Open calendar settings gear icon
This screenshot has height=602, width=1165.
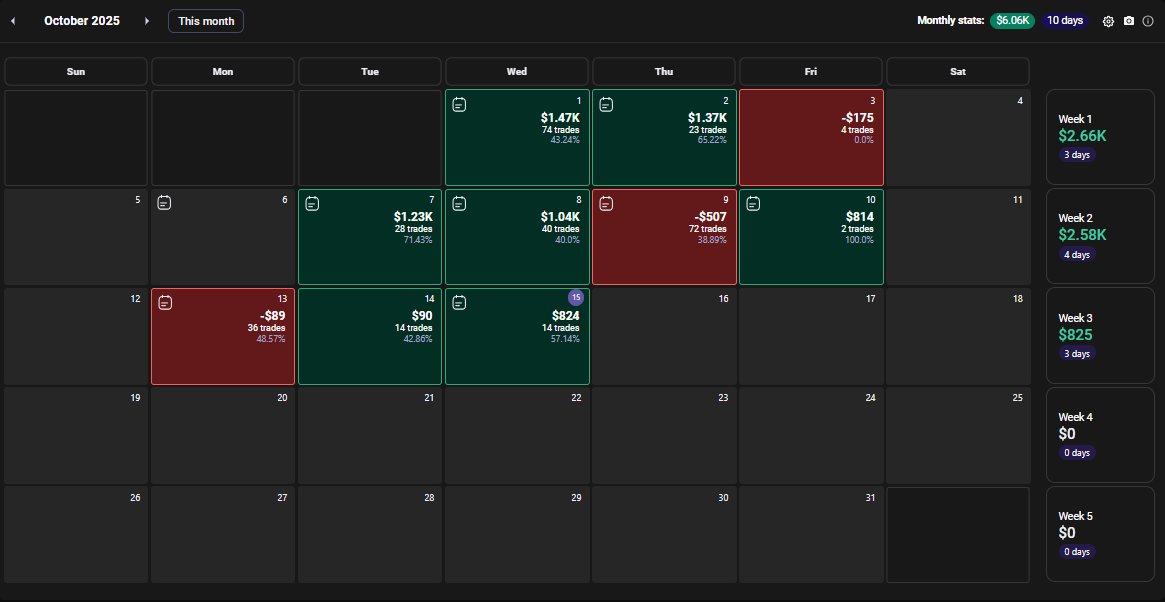[x=1108, y=21]
